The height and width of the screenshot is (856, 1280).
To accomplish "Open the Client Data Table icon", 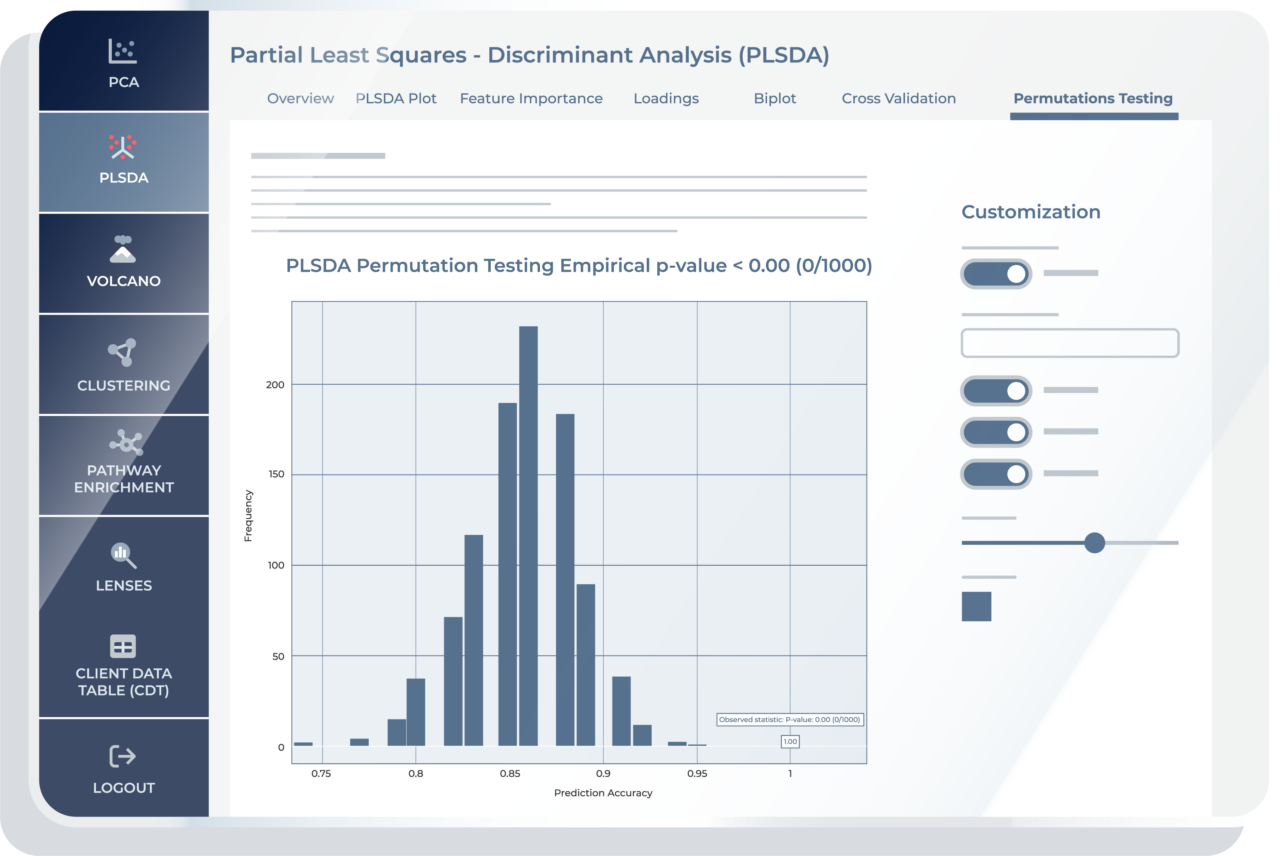I will [123, 646].
